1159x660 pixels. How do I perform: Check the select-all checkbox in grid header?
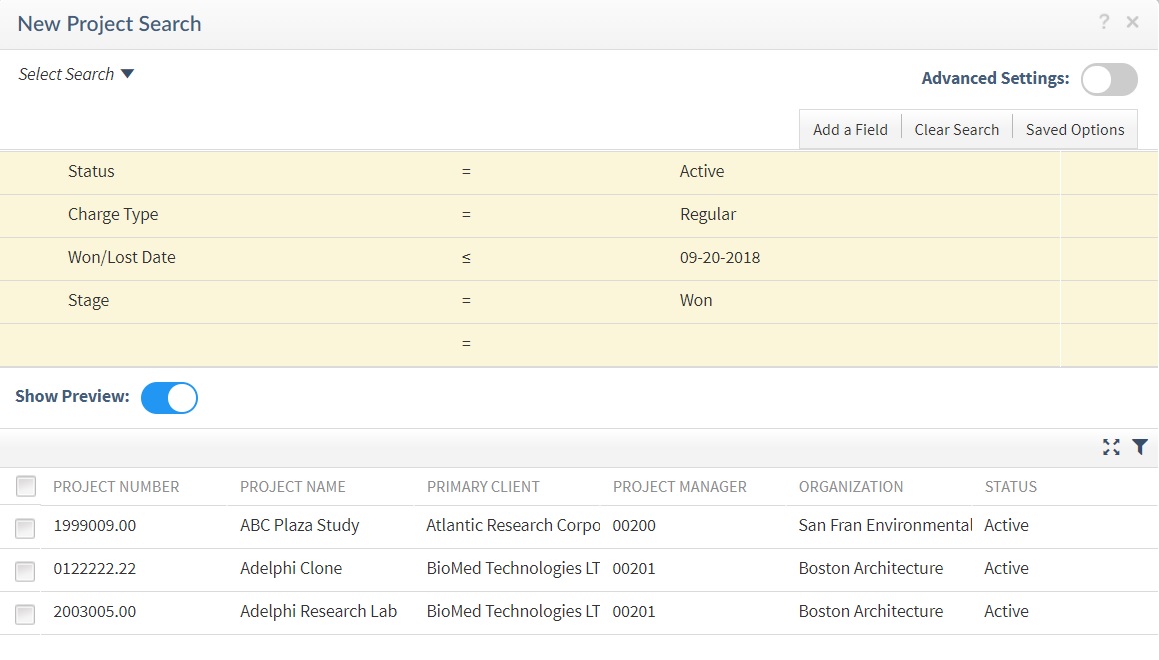click(26, 486)
